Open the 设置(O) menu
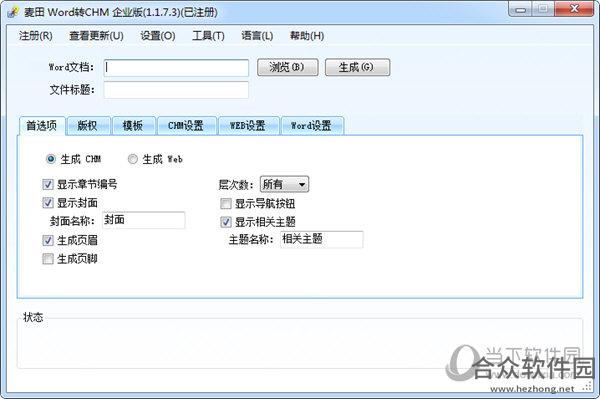 click(158, 36)
